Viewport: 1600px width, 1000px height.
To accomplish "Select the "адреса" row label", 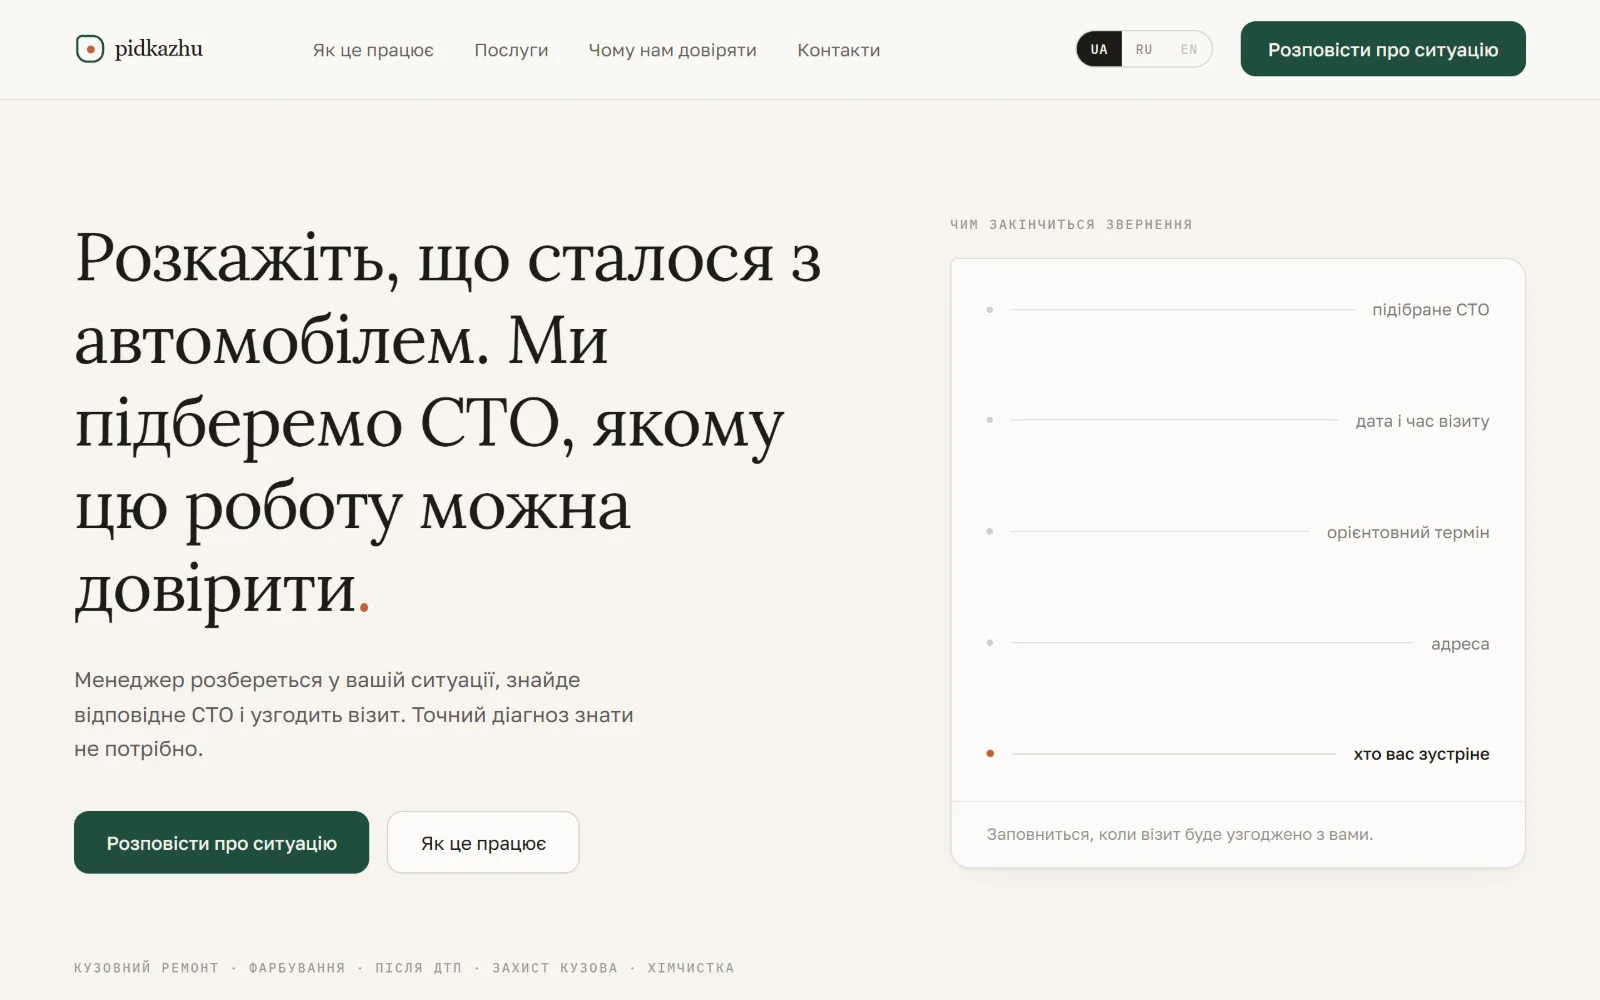I will coord(1460,644).
